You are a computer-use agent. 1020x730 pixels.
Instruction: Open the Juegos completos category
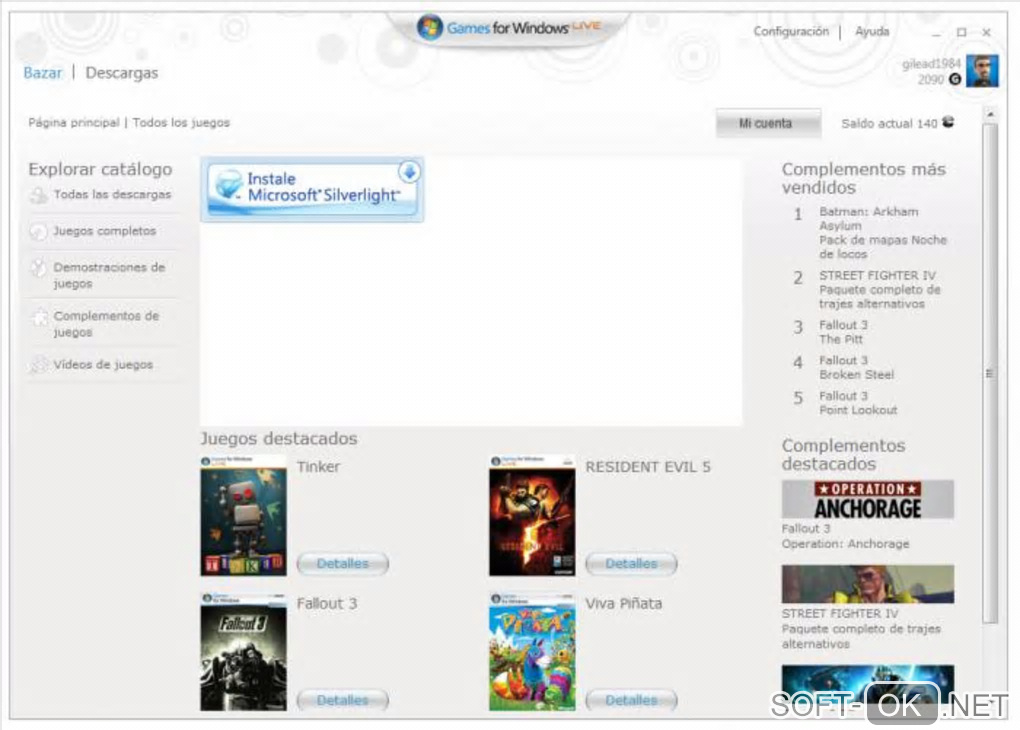click(x=105, y=230)
